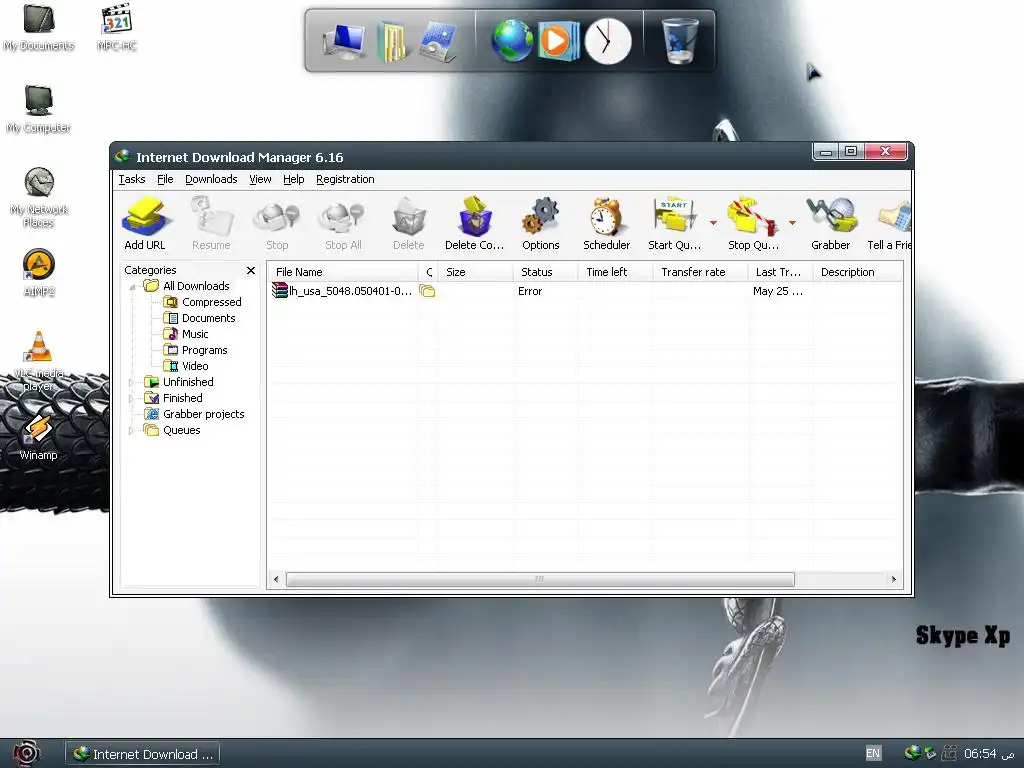This screenshot has height=768, width=1024.
Task: Open the View menu
Action: point(260,179)
